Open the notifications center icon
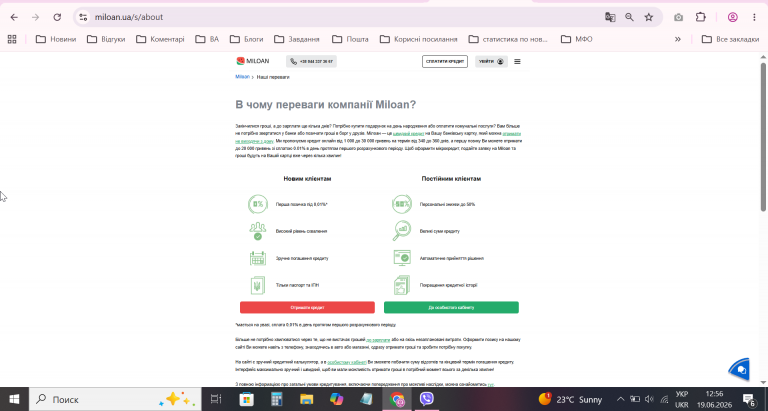The width and height of the screenshot is (768, 411). tap(749, 399)
